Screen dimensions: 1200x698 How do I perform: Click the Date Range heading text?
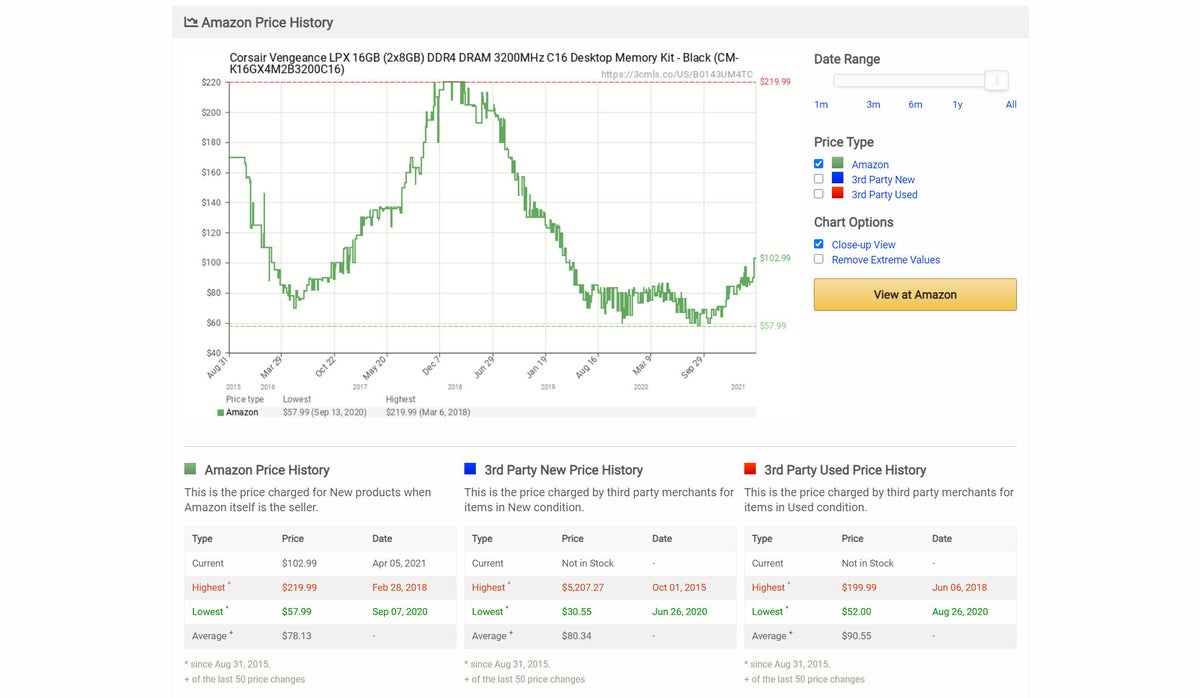pyautogui.click(x=847, y=59)
